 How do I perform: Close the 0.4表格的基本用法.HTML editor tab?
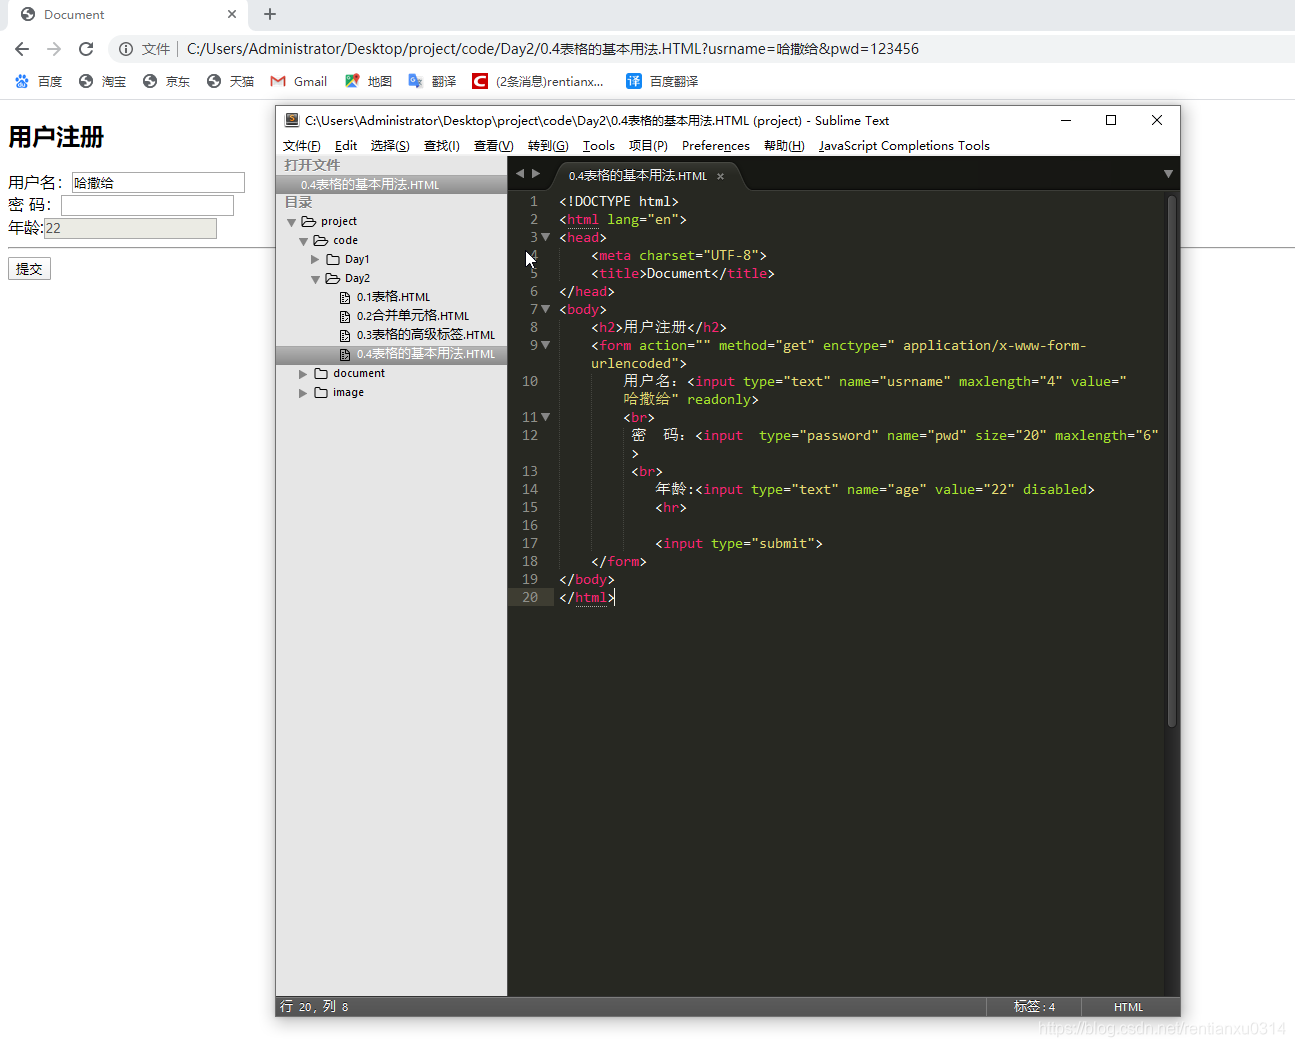click(x=720, y=176)
